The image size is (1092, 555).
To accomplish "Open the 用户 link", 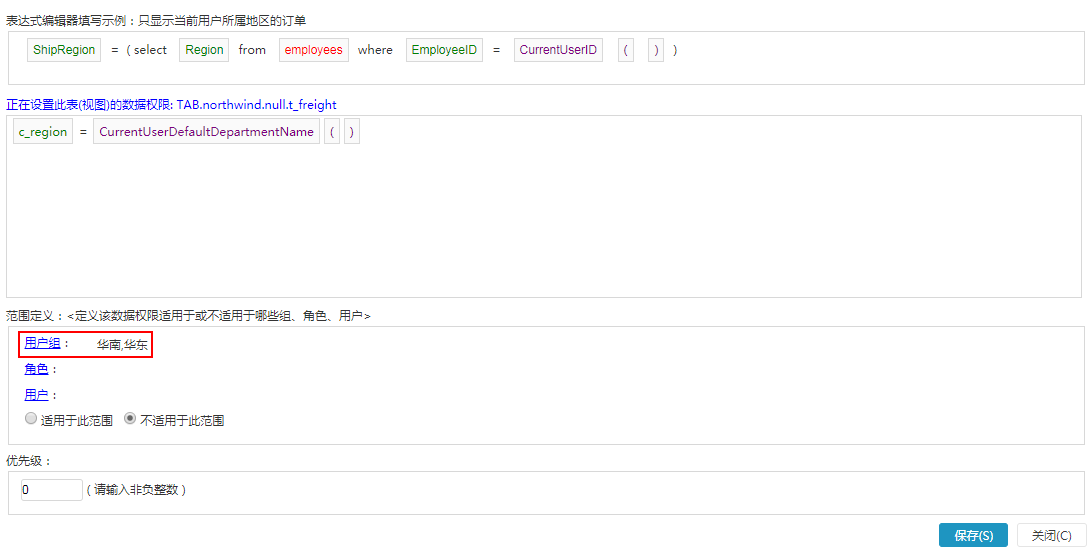I will 36,395.
